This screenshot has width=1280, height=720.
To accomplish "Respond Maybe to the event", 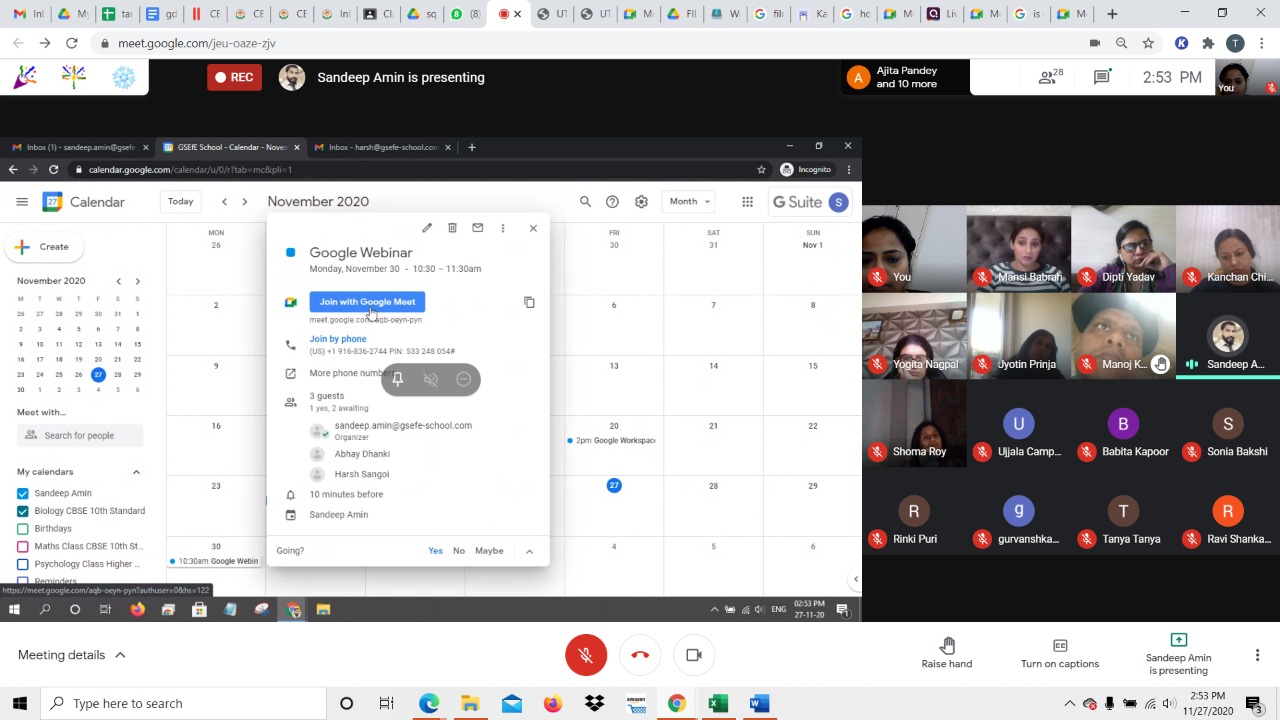I will 489,551.
